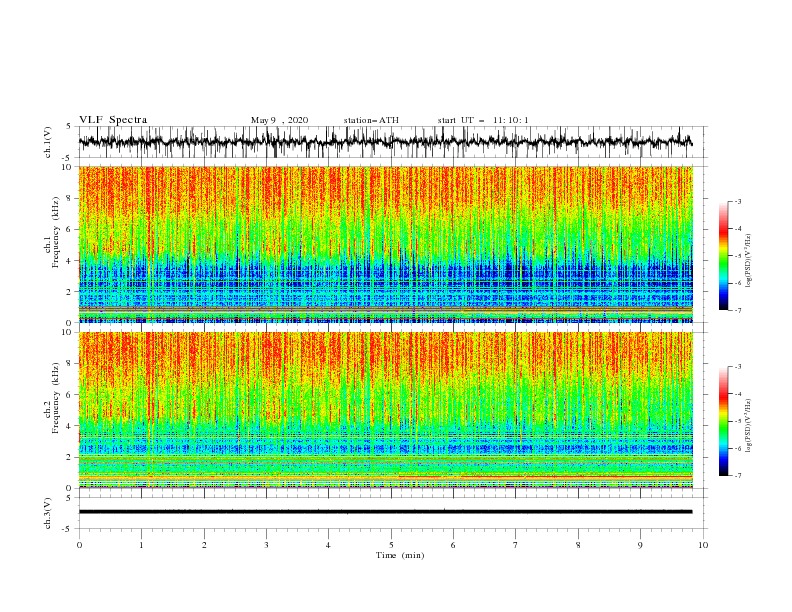Click the "Time (min)" x-axis label
Screen dimensions: 792x612
[400, 555]
